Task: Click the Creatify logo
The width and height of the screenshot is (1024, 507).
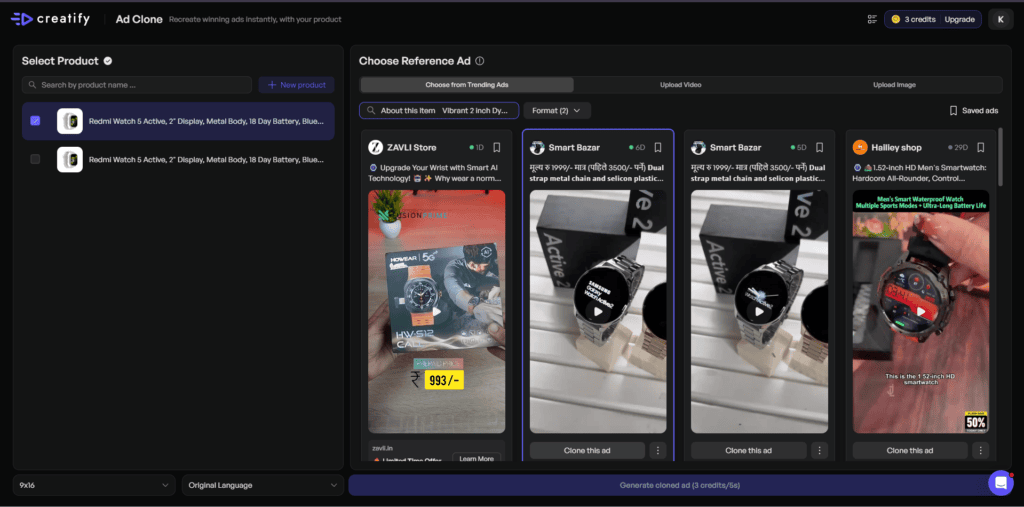Action: 50,19
